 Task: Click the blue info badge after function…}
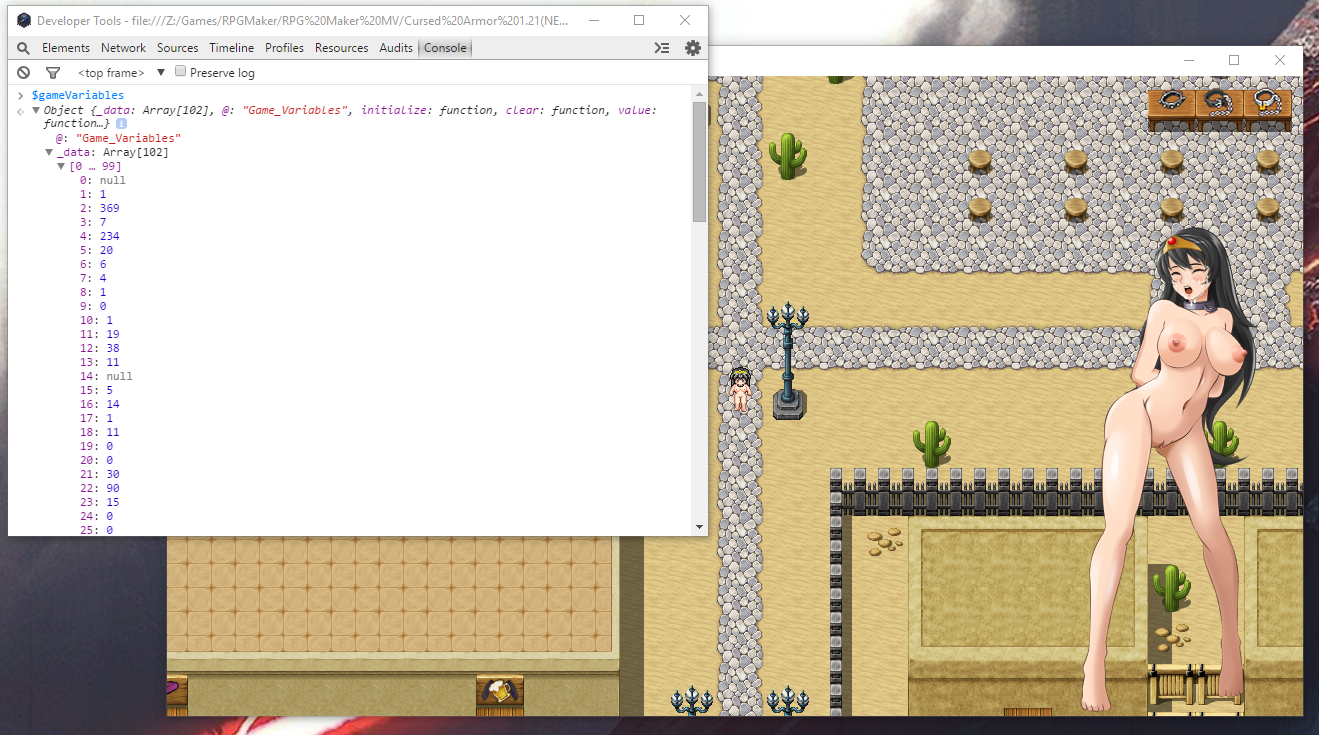[x=121, y=124]
